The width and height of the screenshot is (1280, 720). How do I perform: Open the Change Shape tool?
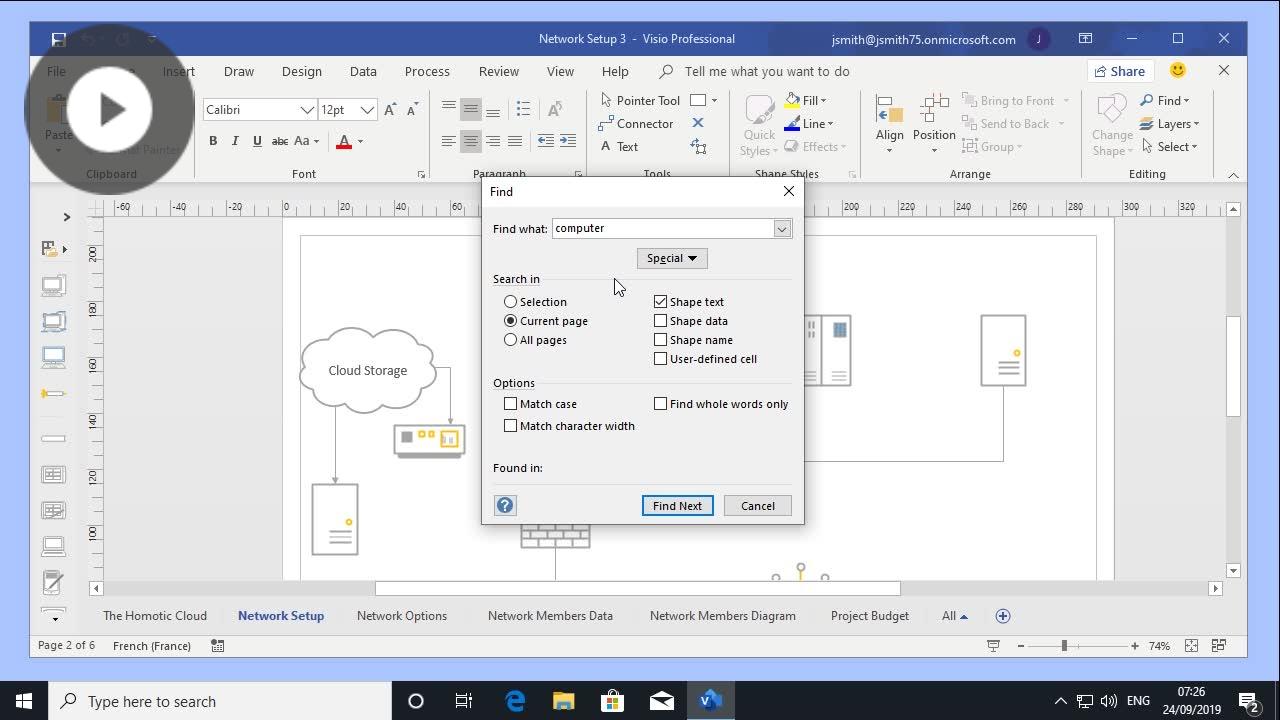1111,123
